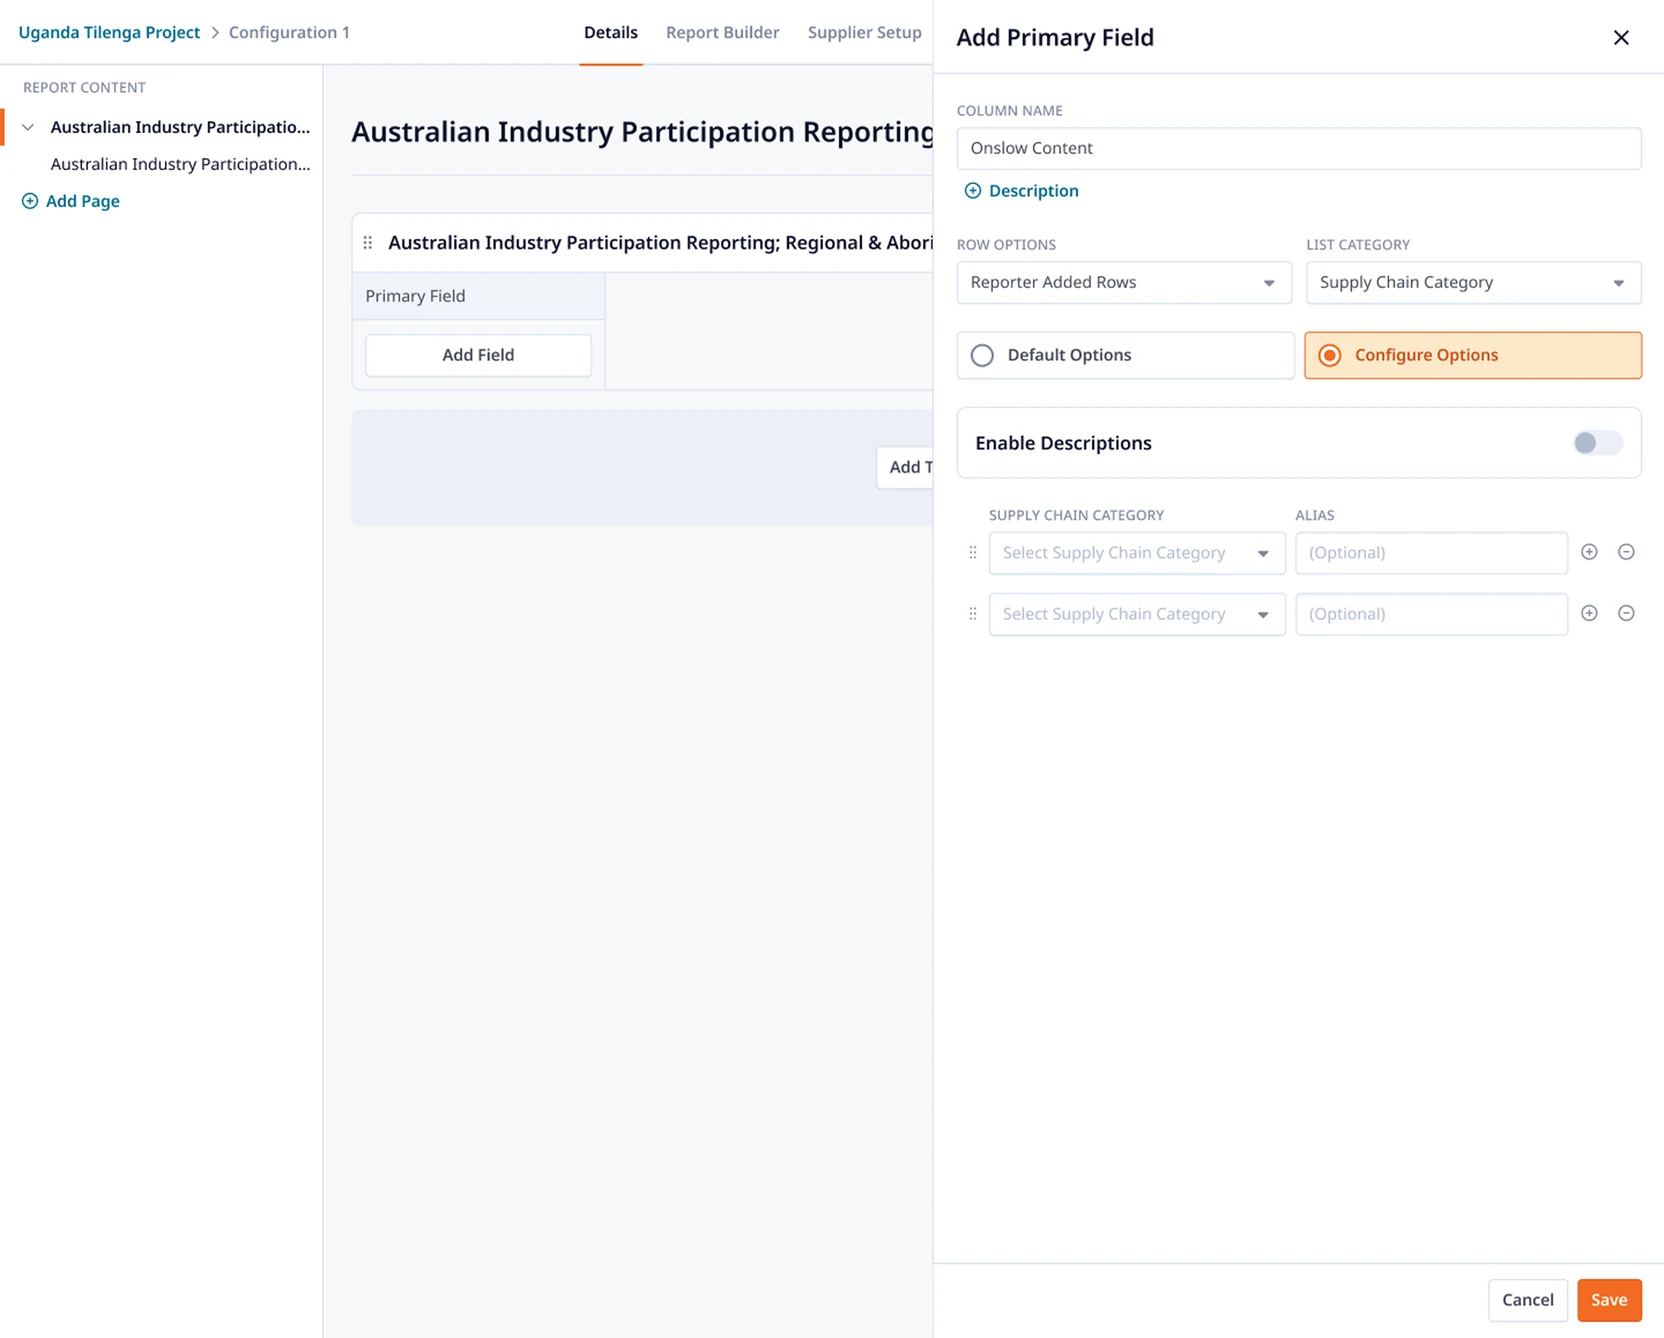Click the Primary Field column header
This screenshot has width=1664, height=1338.
(478, 296)
